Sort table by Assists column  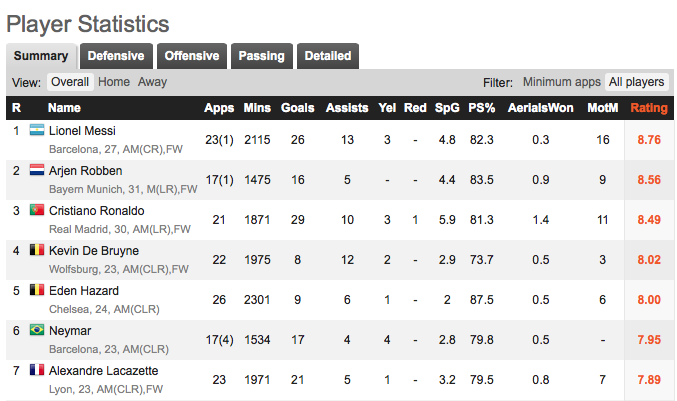pos(347,108)
